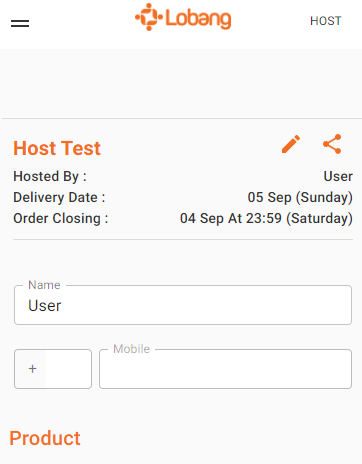Click the Hosted By label
362x464 pixels.
[x=50, y=176]
